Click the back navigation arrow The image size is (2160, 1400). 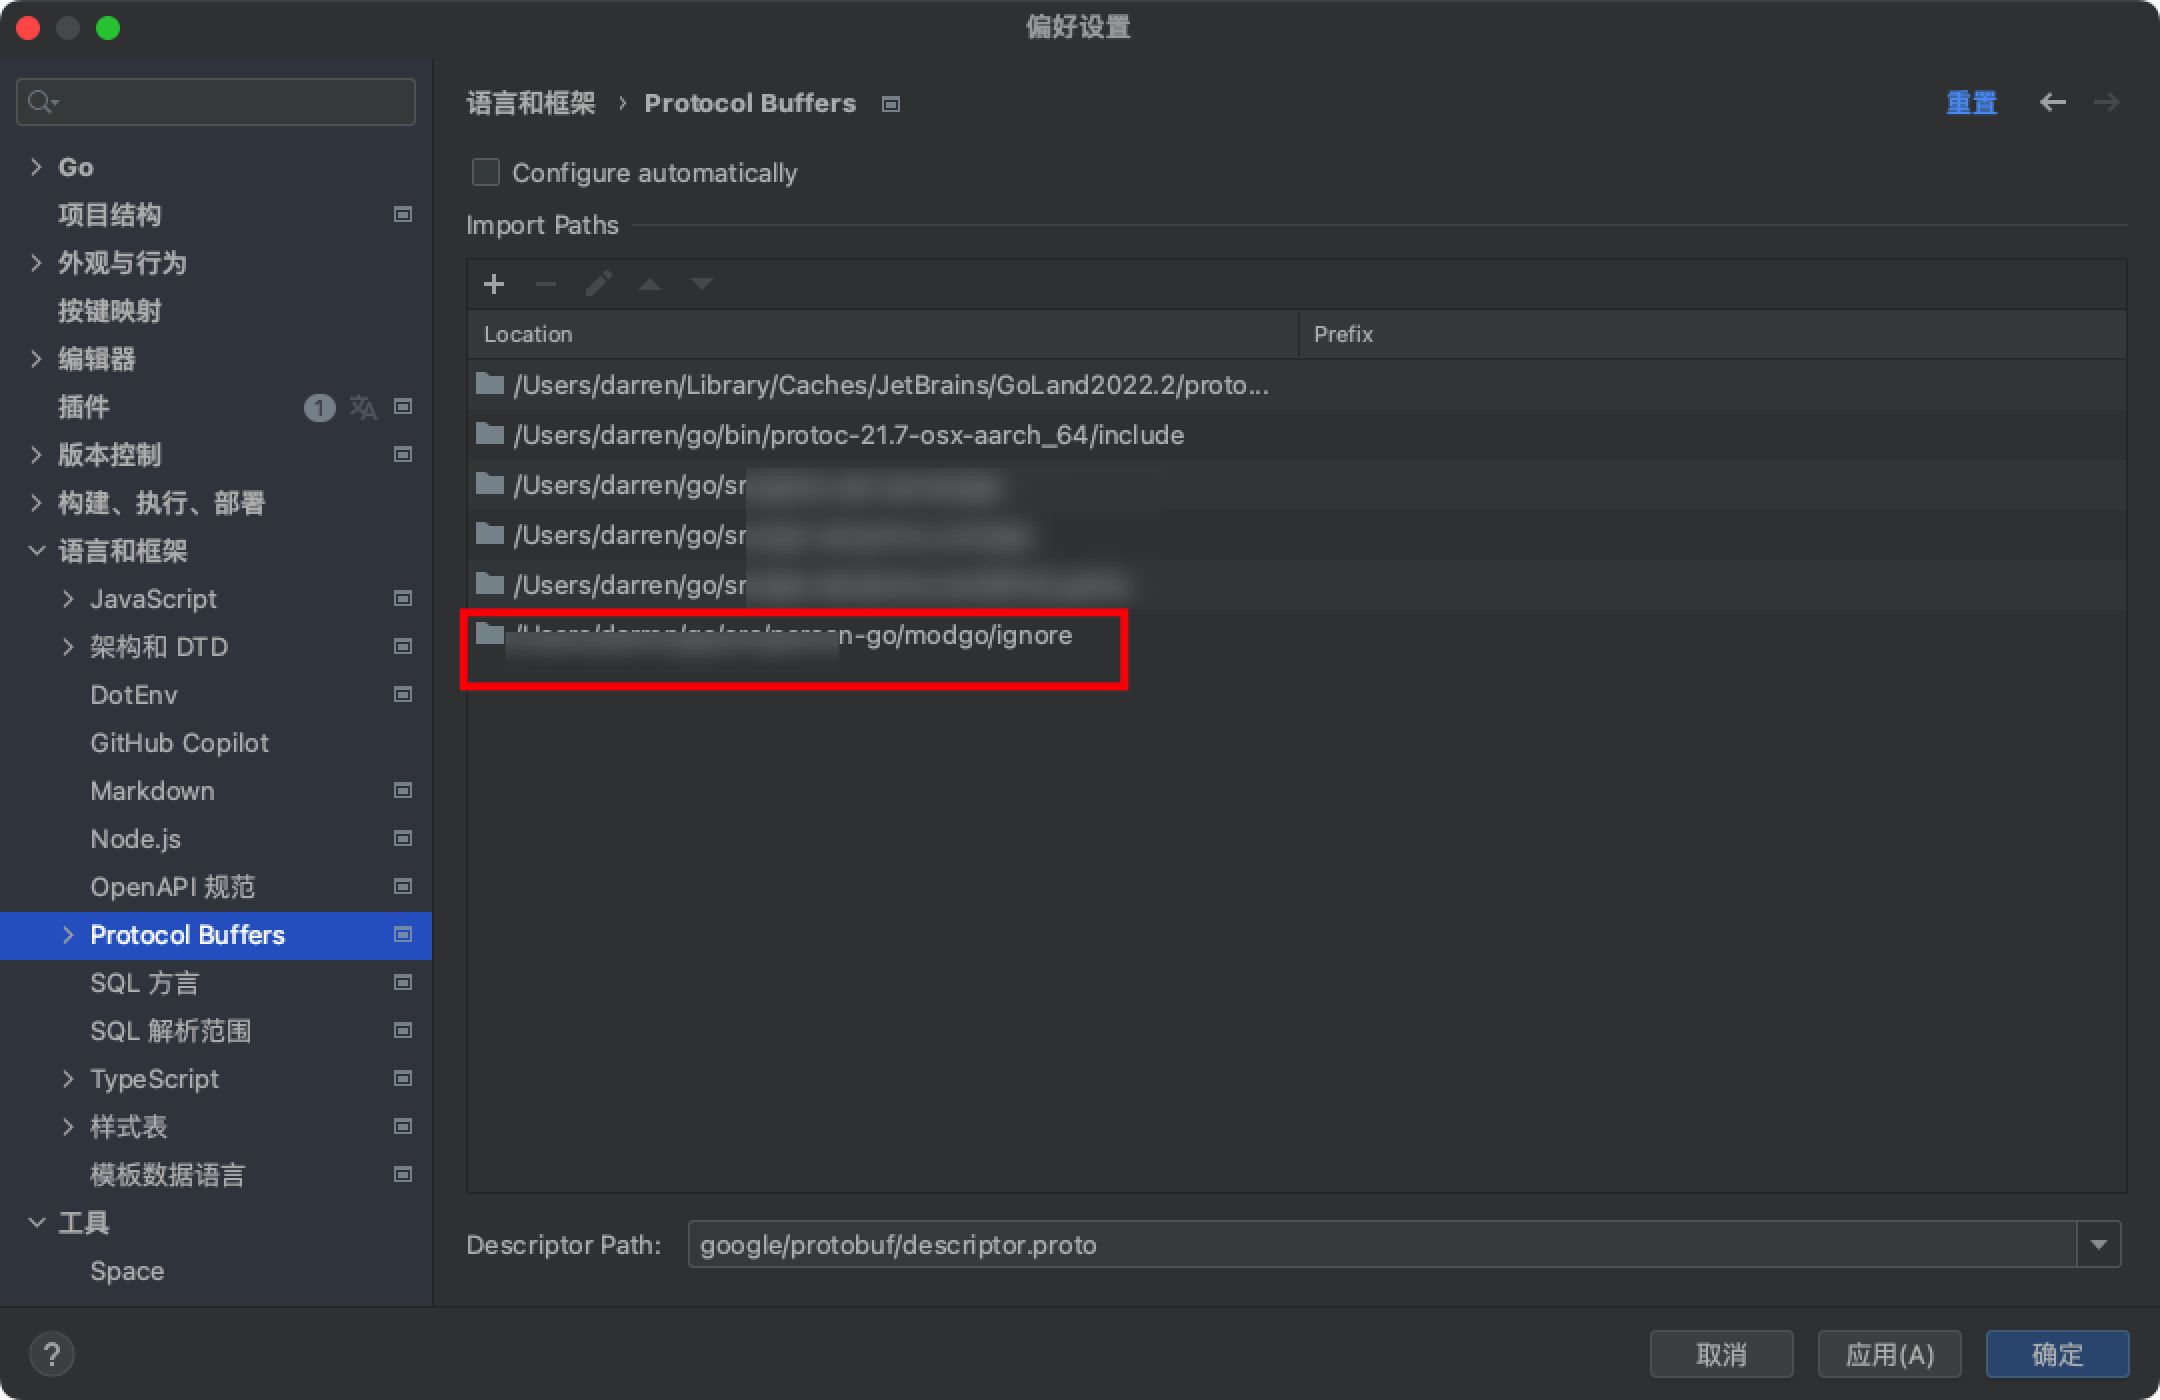click(2052, 102)
